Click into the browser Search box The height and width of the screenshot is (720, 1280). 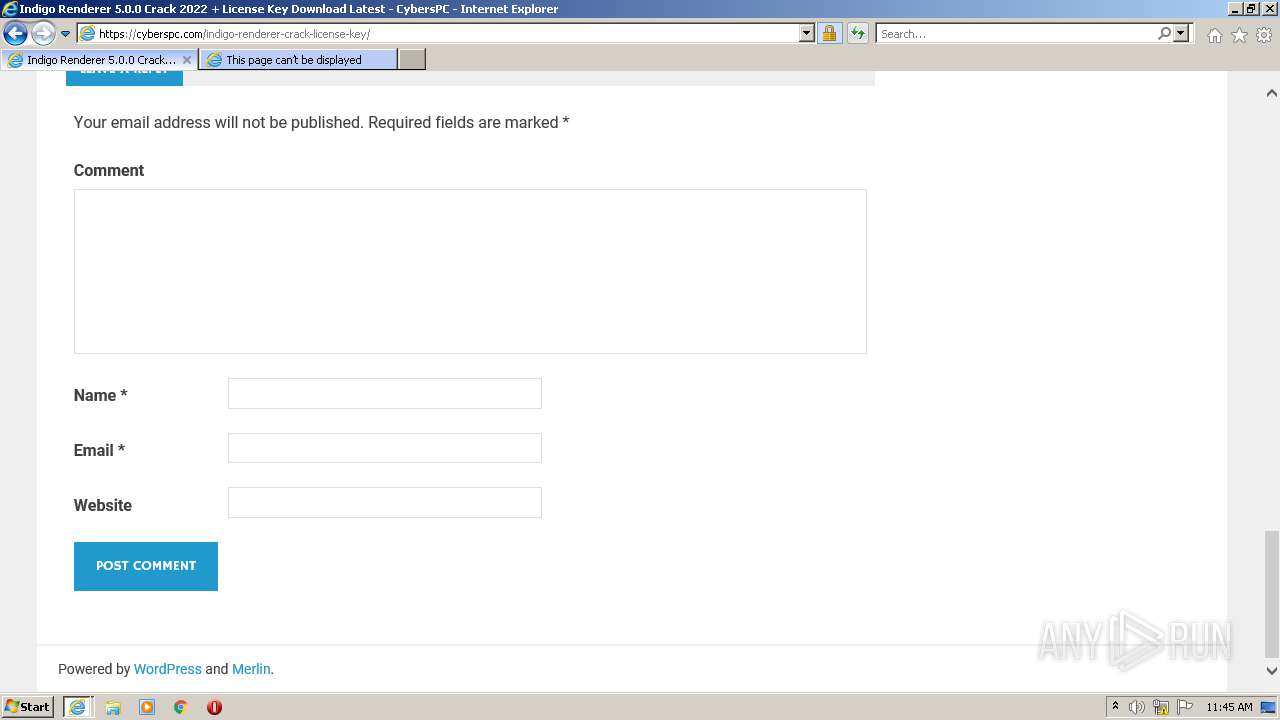tap(1015, 34)
